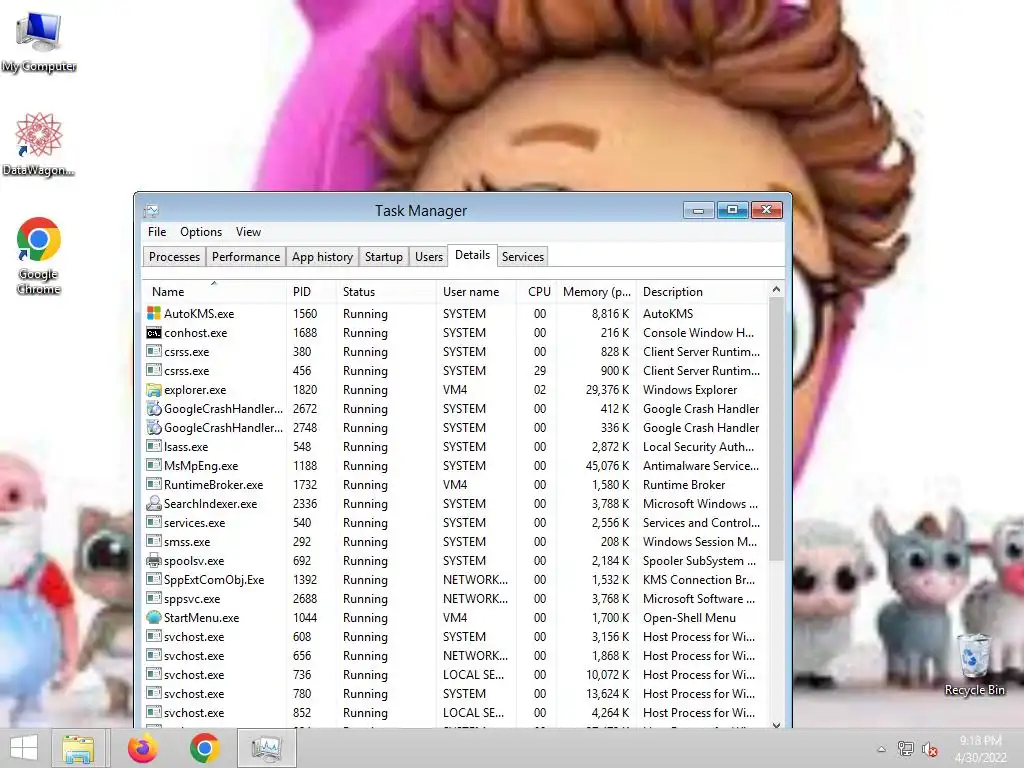The image size is (1024, 768).
Task: Open the My Computer desktop icon
Action: click(39, 40)
